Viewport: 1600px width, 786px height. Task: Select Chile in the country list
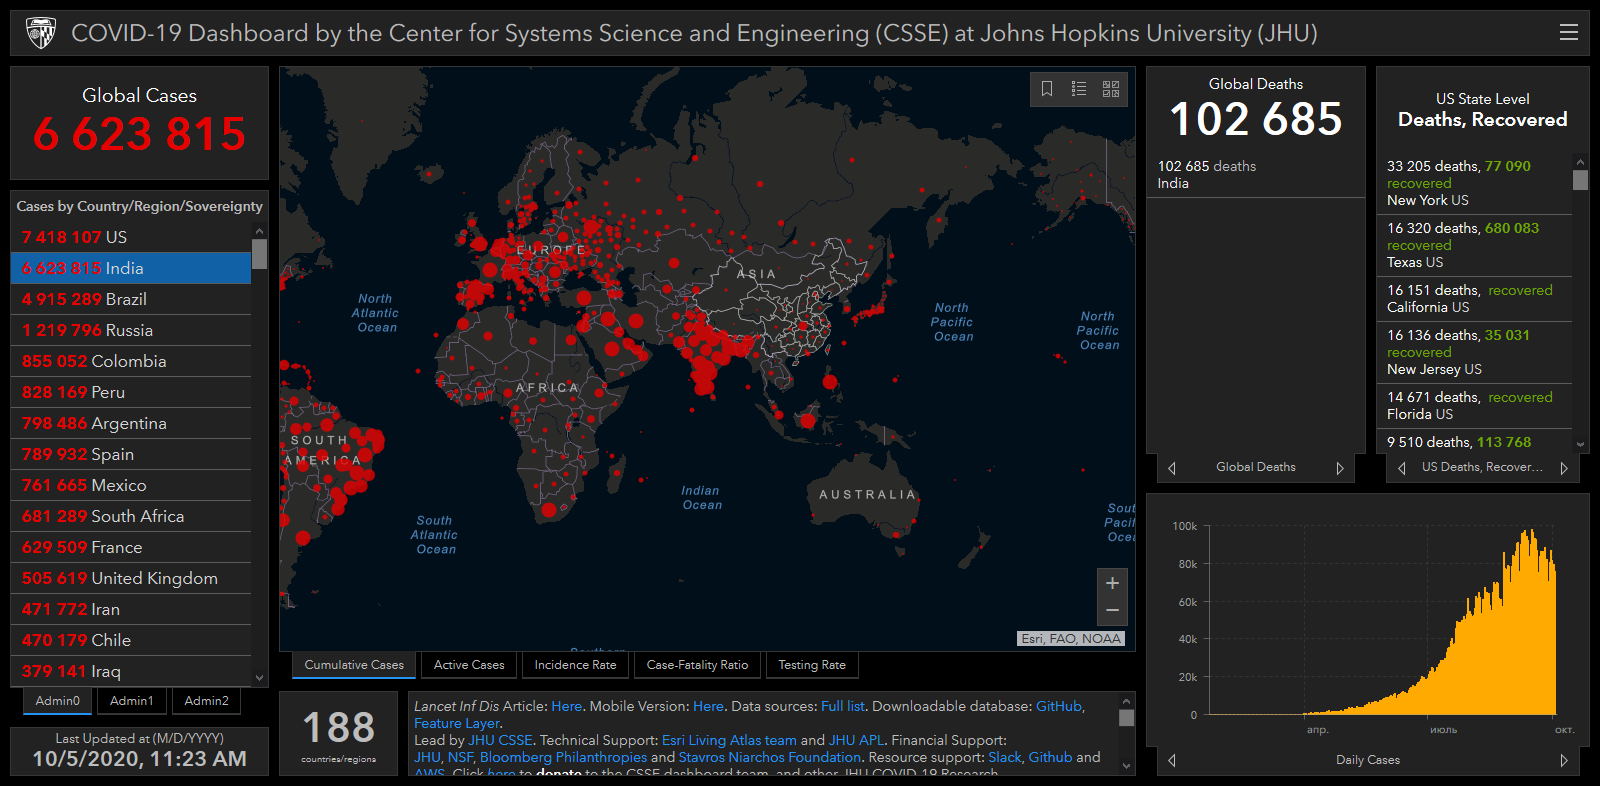(x=131, y=640)
